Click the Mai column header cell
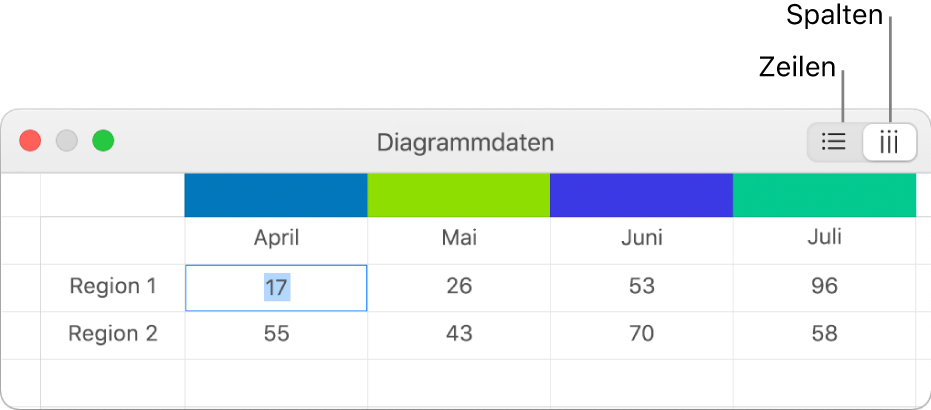 [459, 239]
